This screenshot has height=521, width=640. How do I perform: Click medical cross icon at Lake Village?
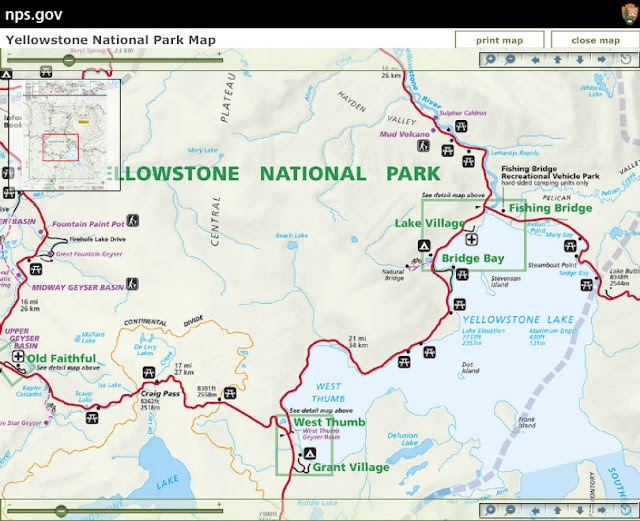pos(471,239)
